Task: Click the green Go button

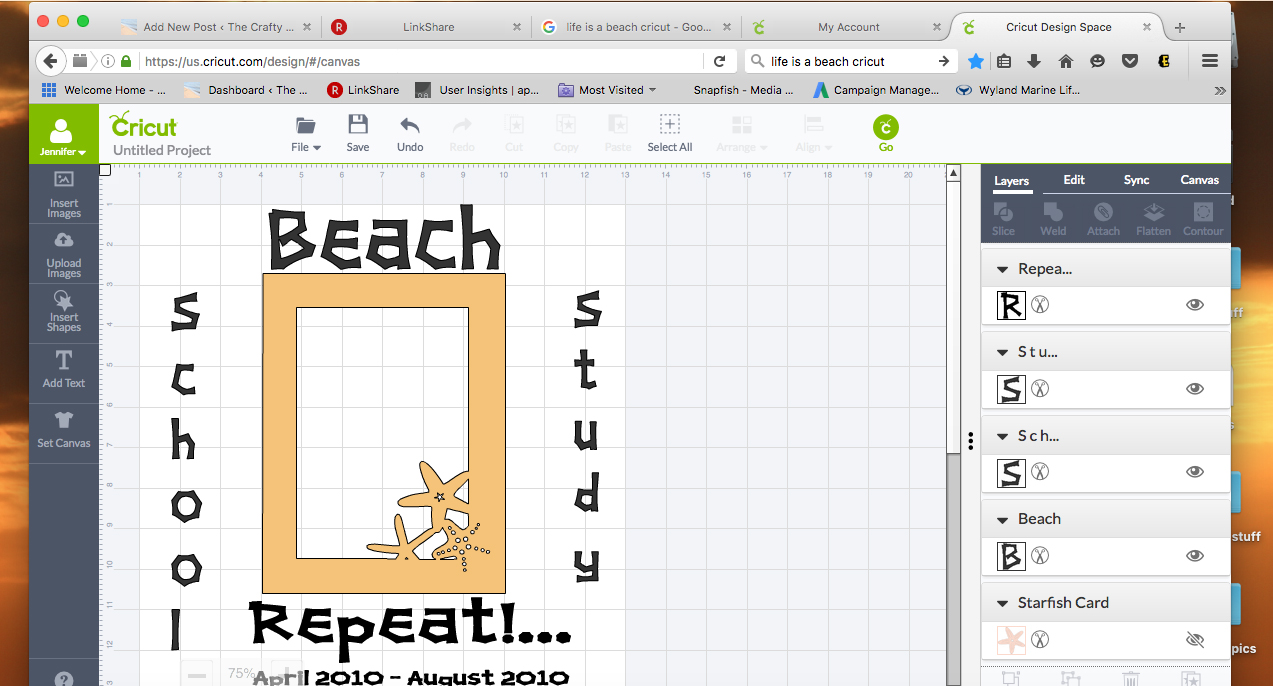Action: [885, 133]
